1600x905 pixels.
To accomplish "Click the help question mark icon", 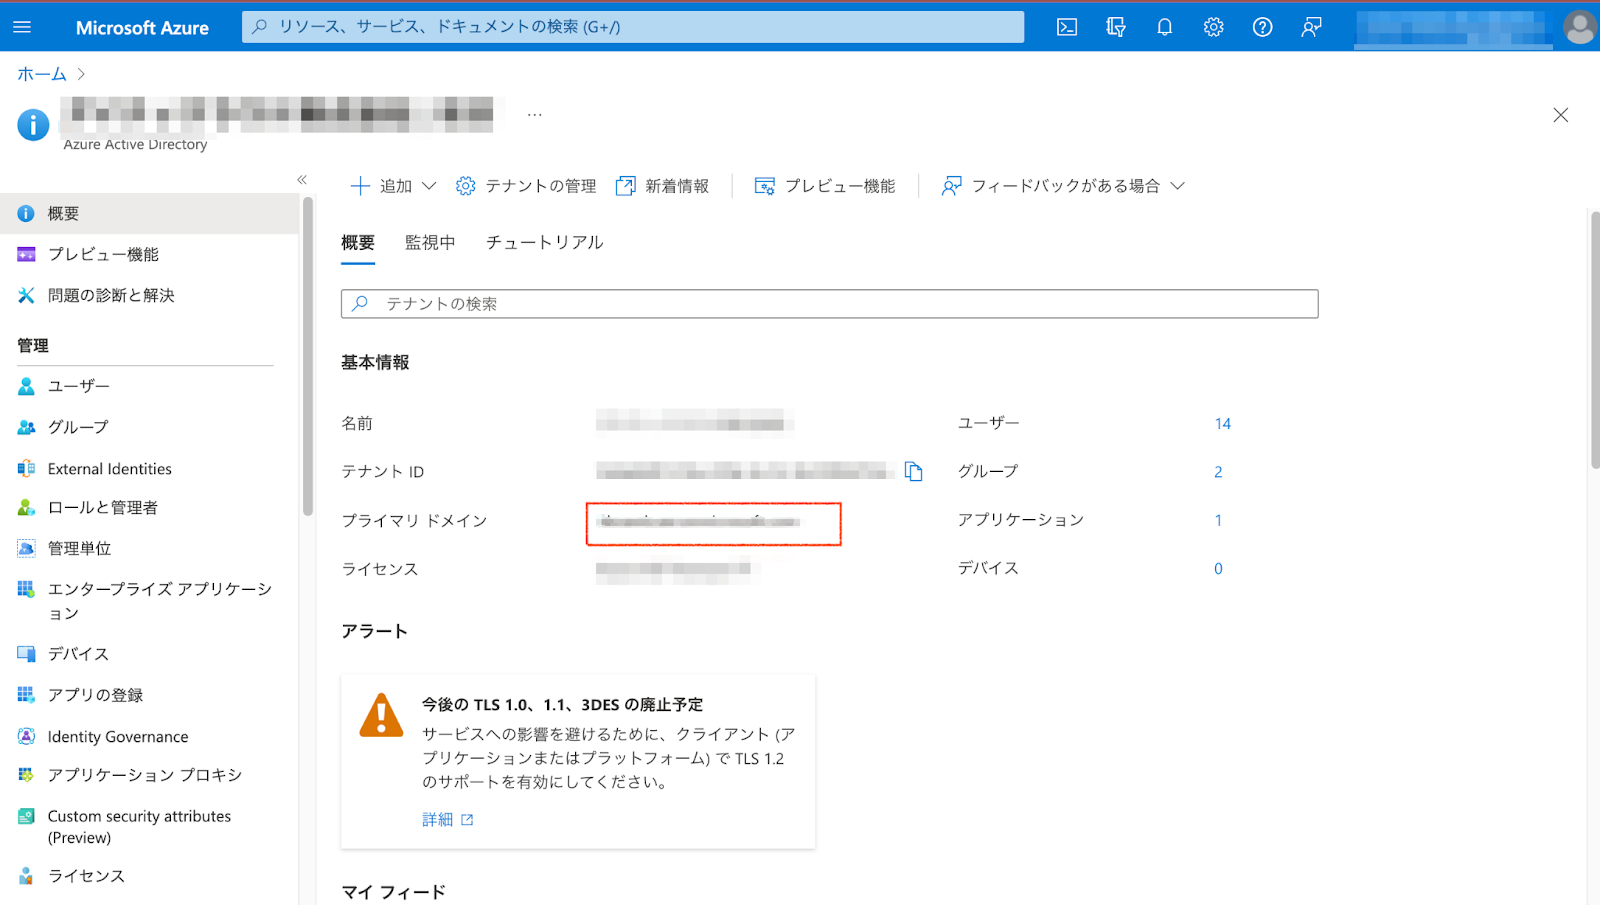I will 1262,27.
